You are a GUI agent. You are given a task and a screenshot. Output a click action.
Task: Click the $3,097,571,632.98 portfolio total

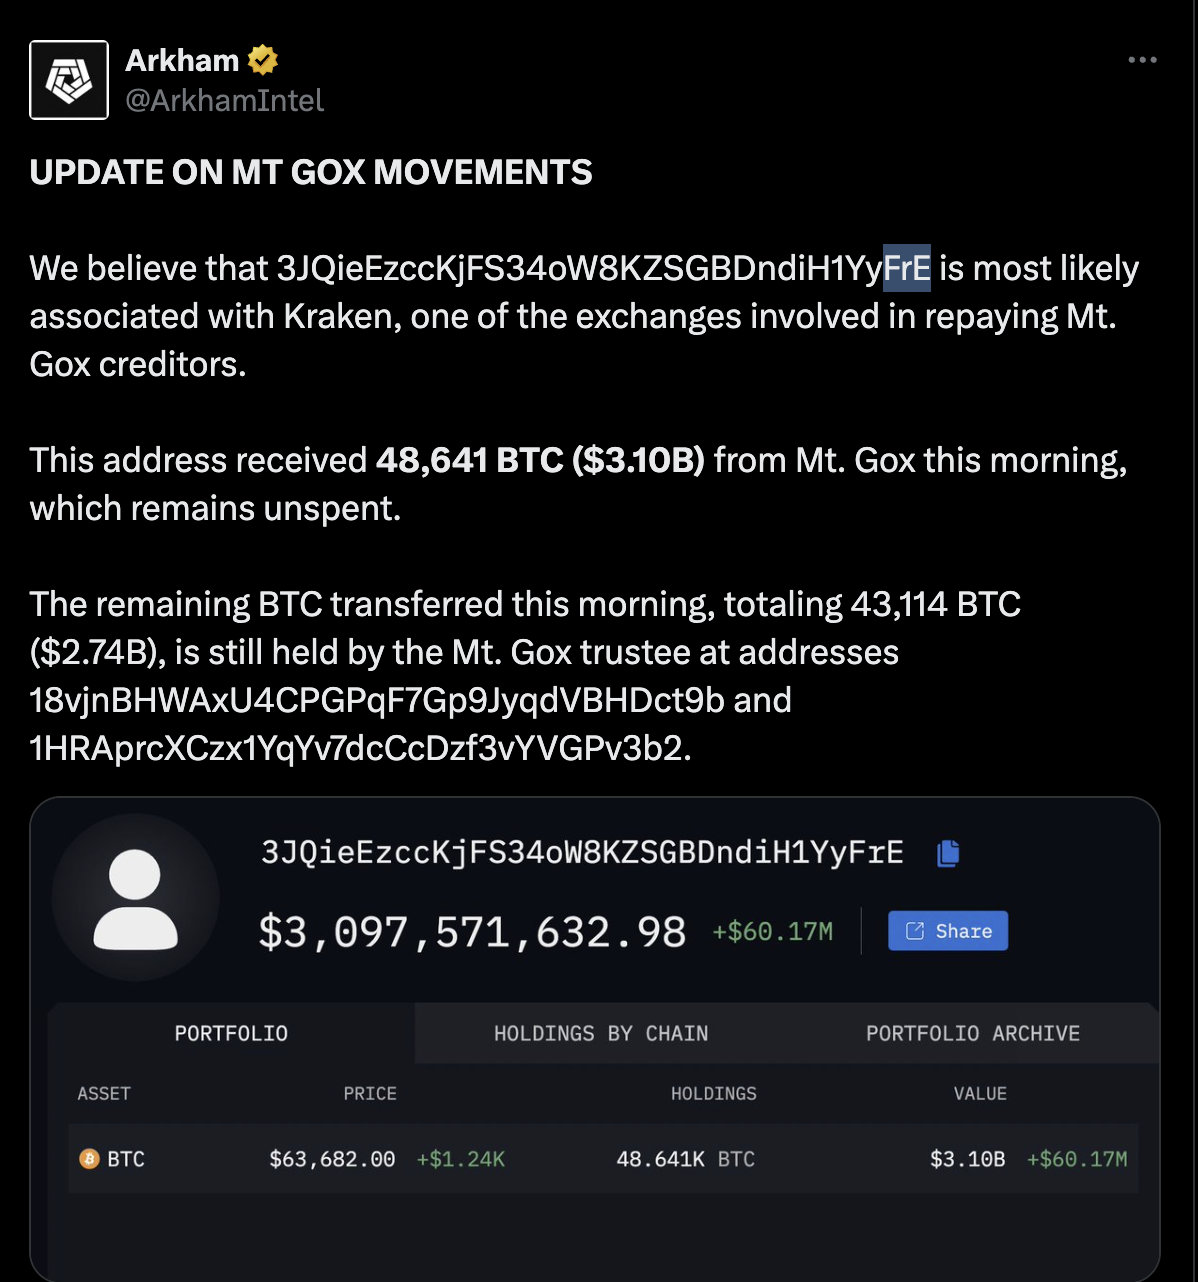[472, 932]
